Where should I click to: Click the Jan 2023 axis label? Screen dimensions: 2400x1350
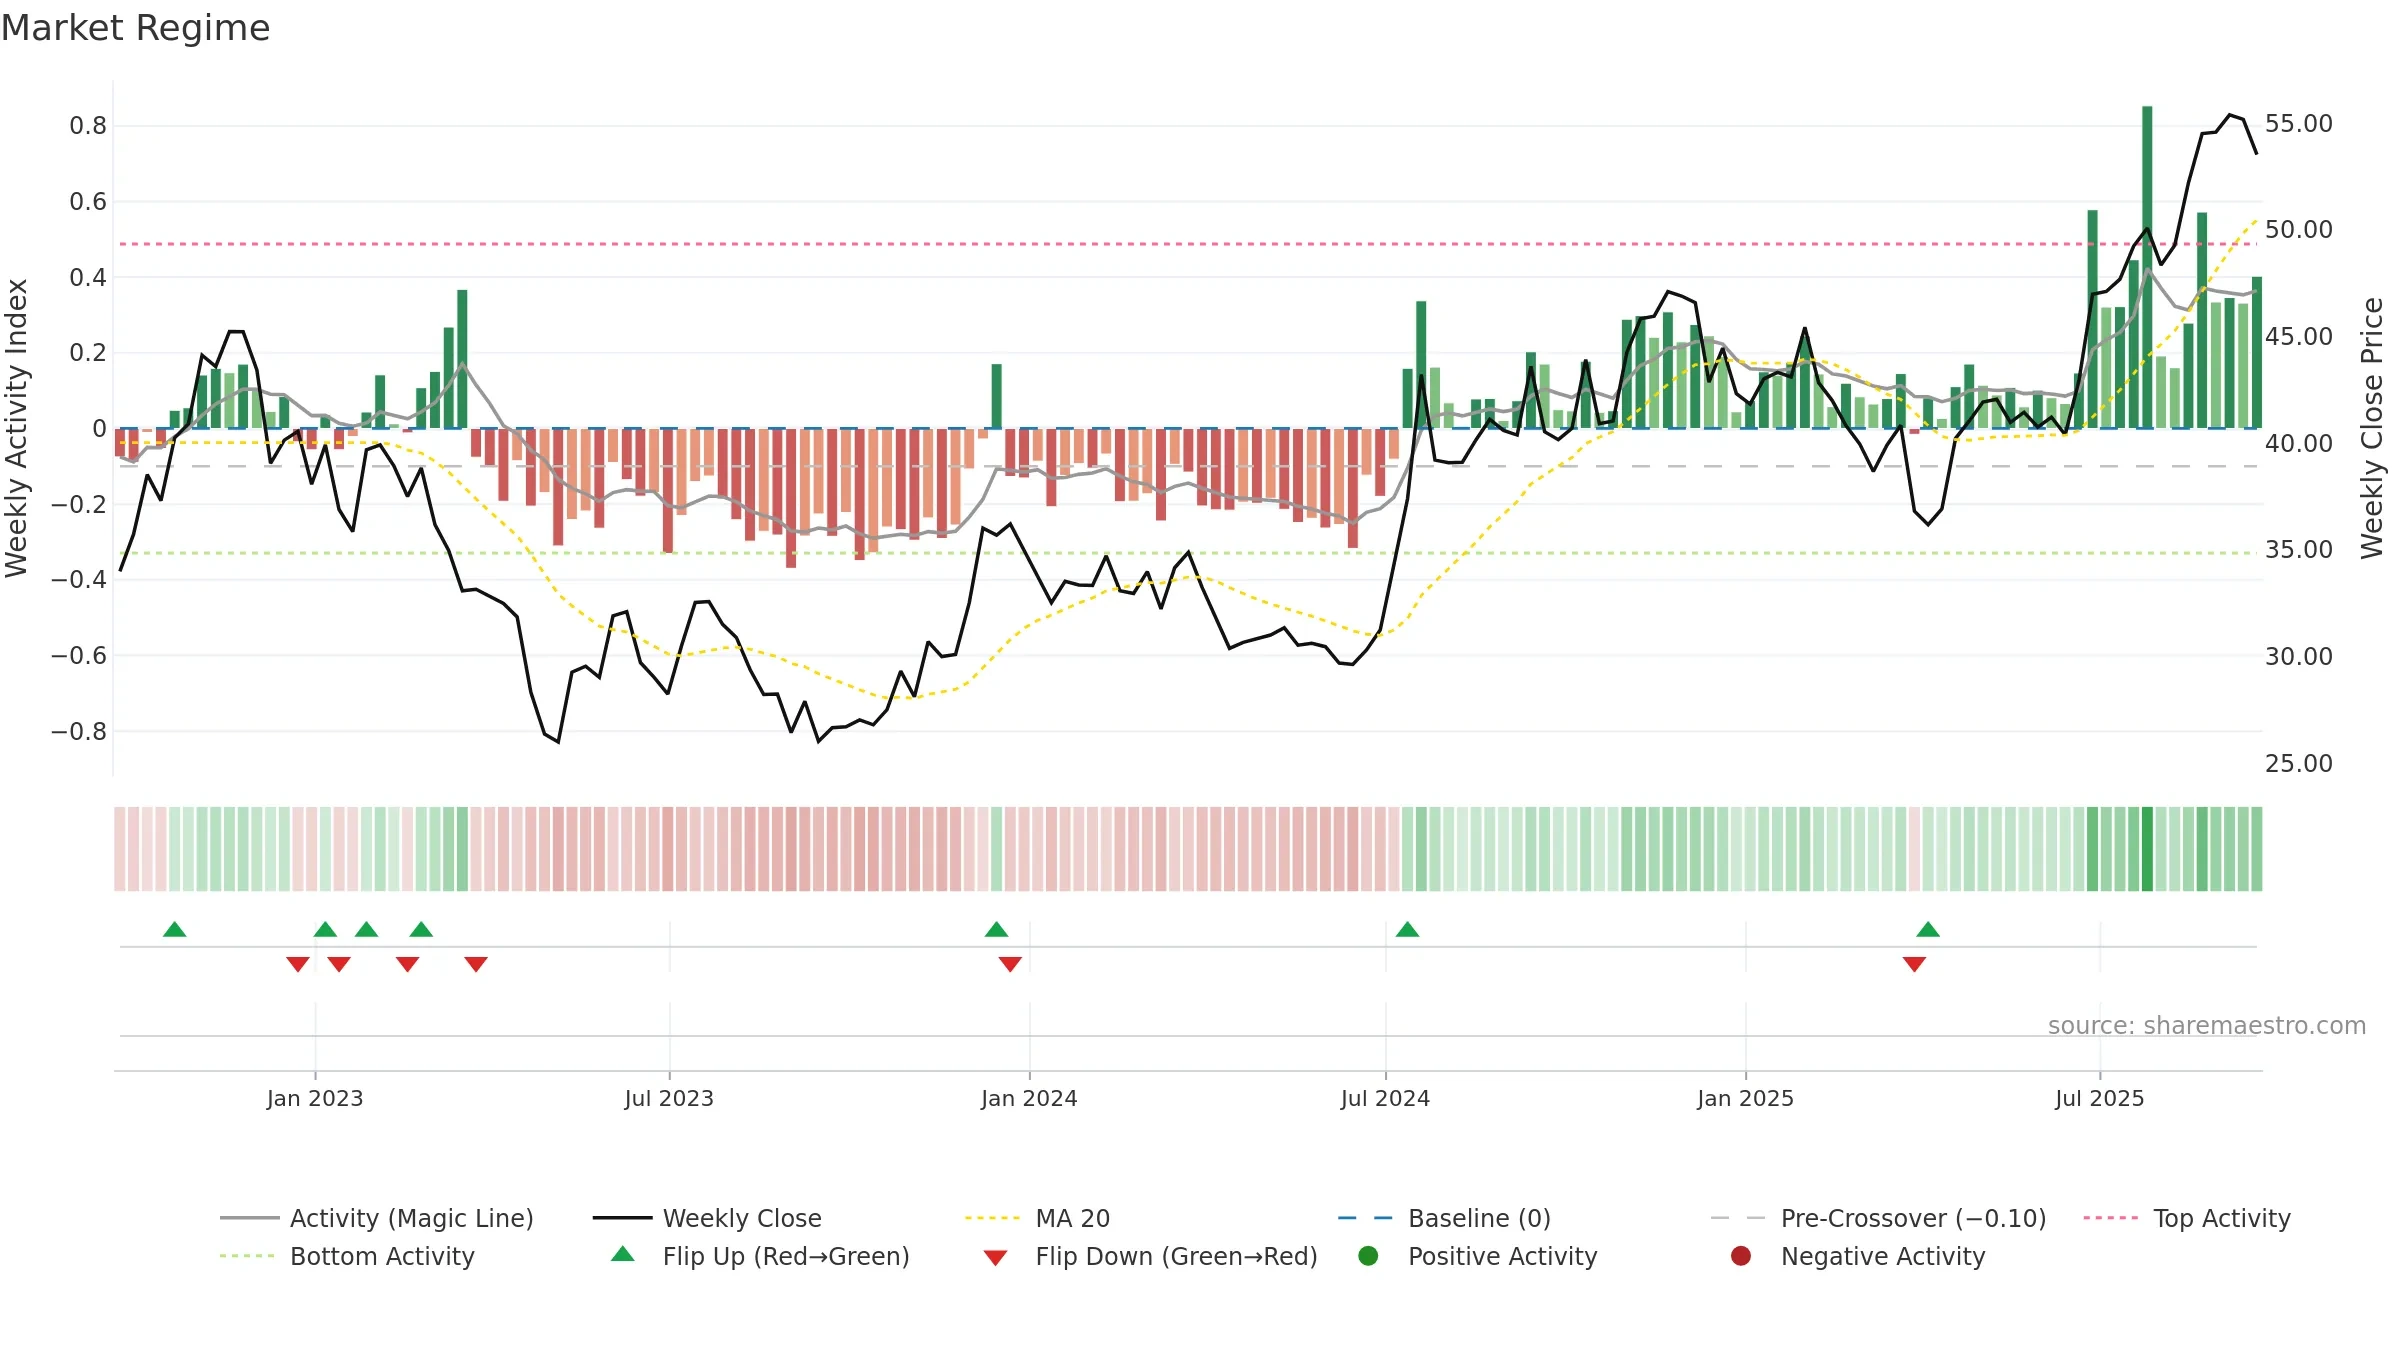pos(315,1098)
